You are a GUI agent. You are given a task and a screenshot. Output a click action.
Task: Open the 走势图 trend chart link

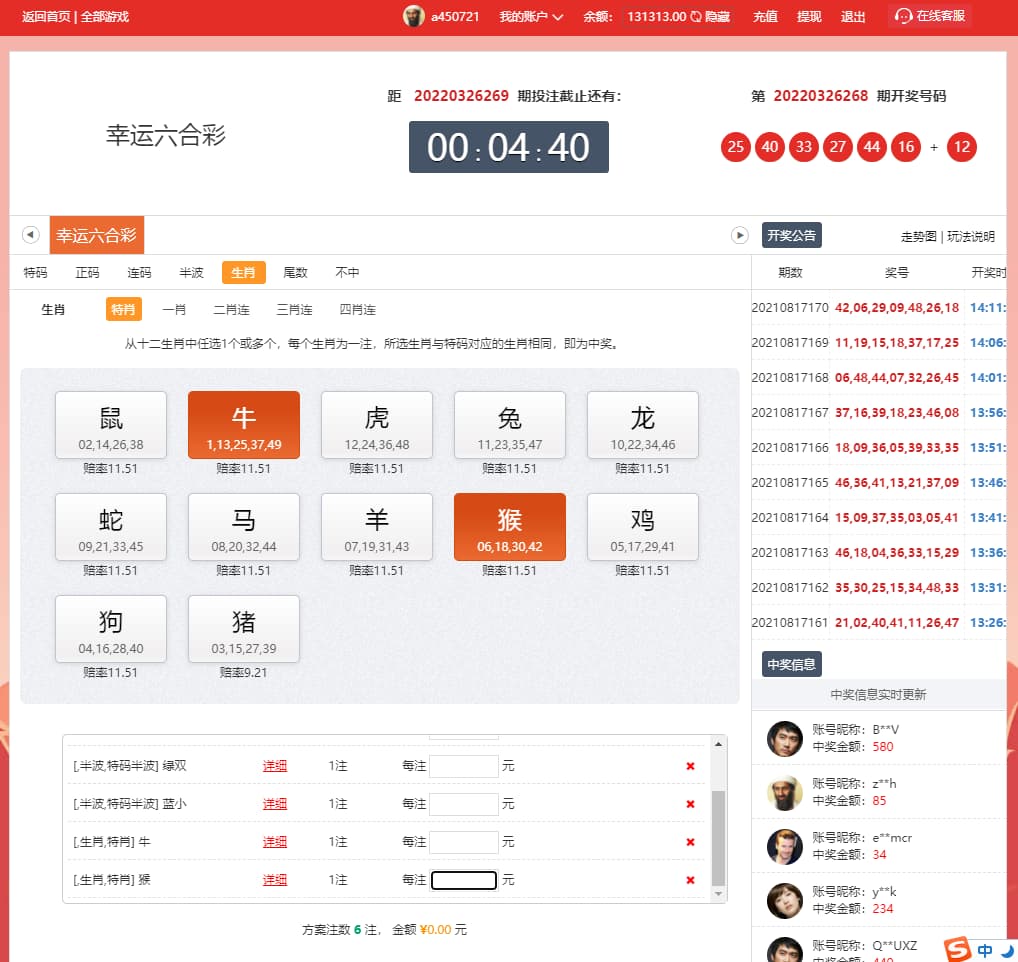click(918, 237)
